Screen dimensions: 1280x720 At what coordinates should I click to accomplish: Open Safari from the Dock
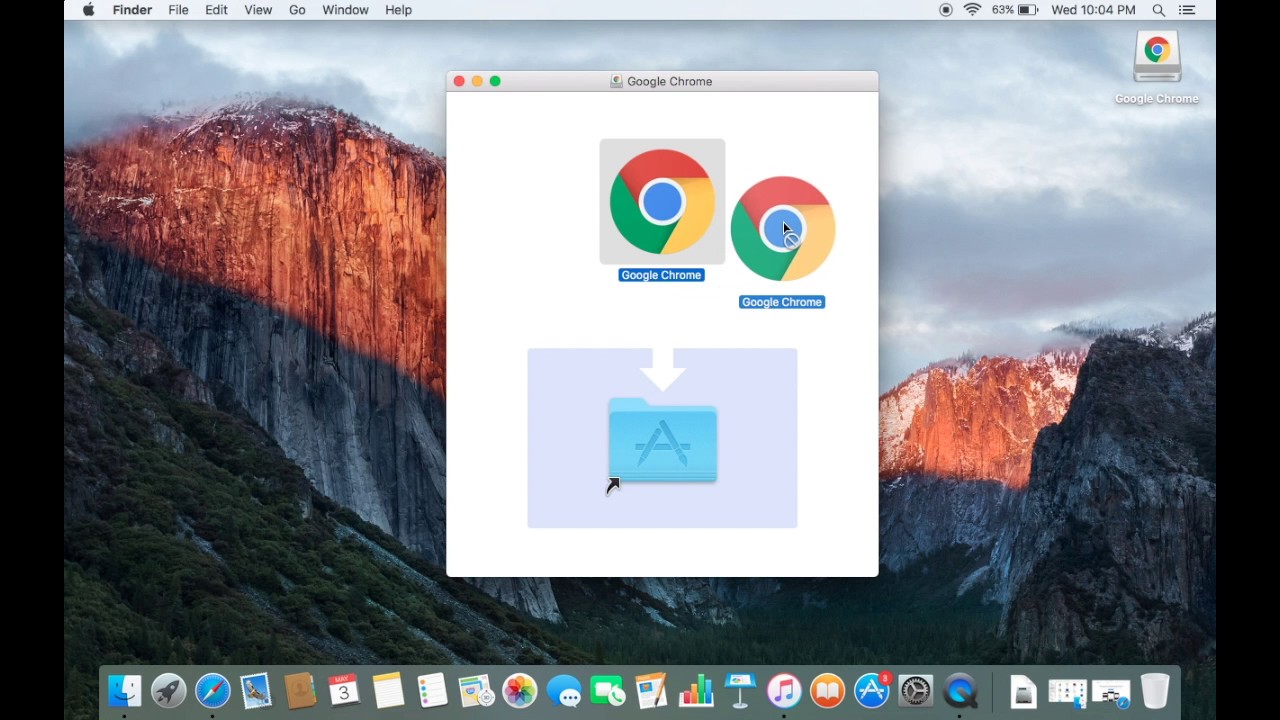[x=212, y=690]
